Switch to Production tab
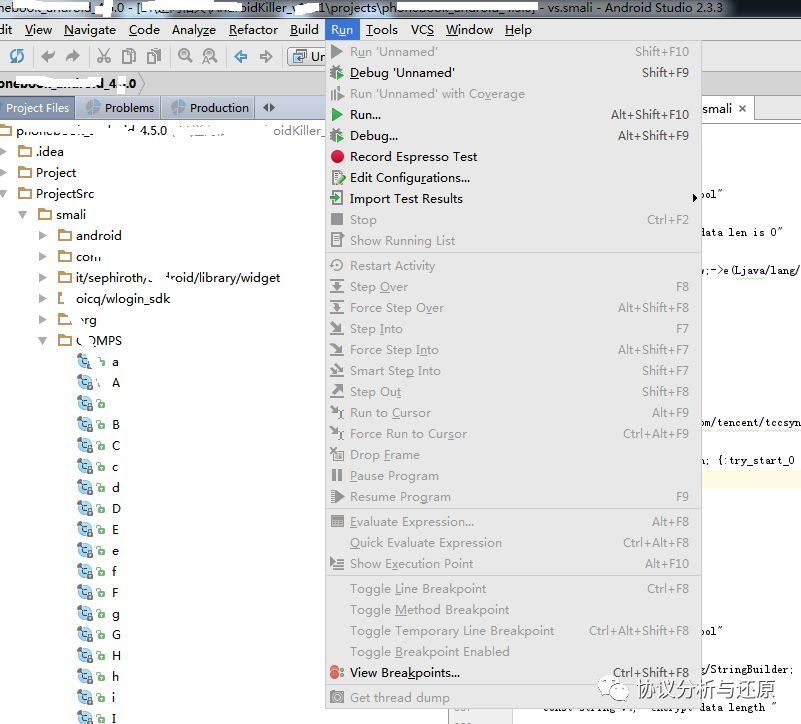Viewport: 801px width, 724px height. pos(209,108)
